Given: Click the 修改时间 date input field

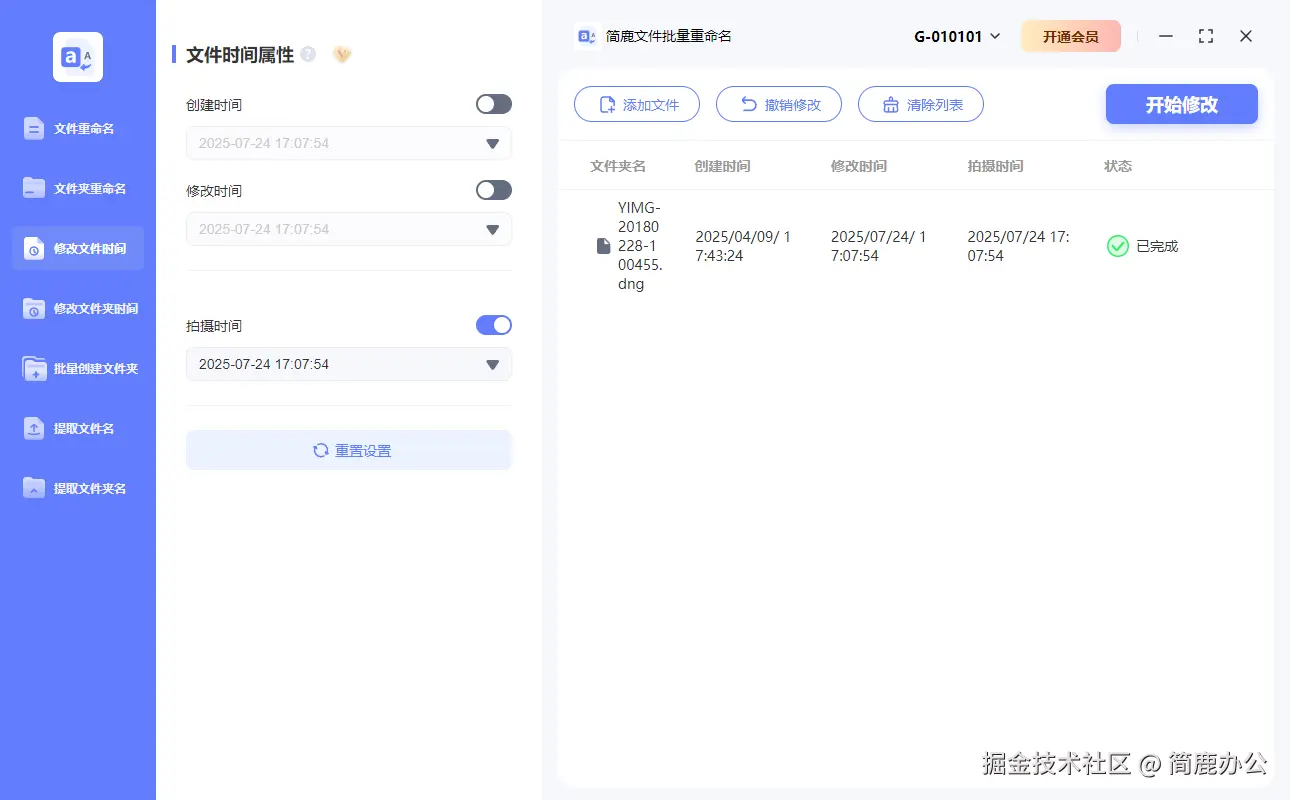Looking at the screenshot, I should pyautogui.click(x=349, y=229).
